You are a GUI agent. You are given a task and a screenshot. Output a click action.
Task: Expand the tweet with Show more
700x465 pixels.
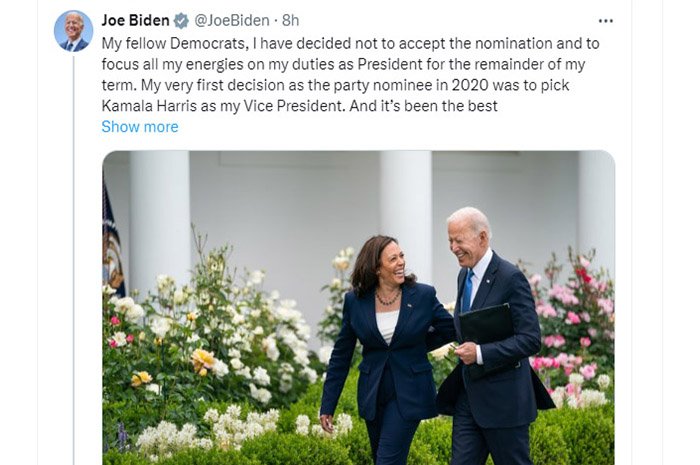pos(140,127)
